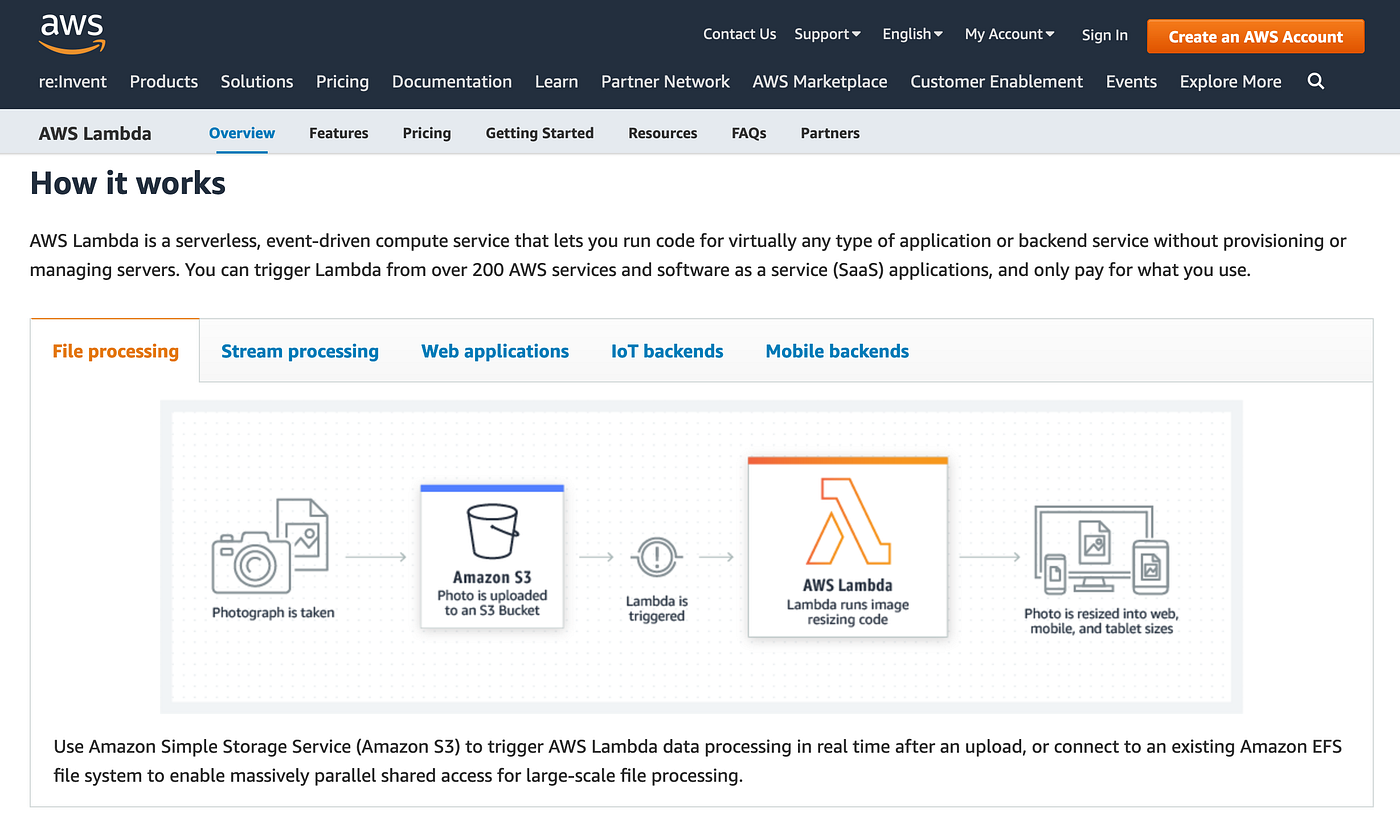Switch to IoT backends tab
Image resolution: width=1400 pixels, height=822 pixels.
(x=667, y=351)
